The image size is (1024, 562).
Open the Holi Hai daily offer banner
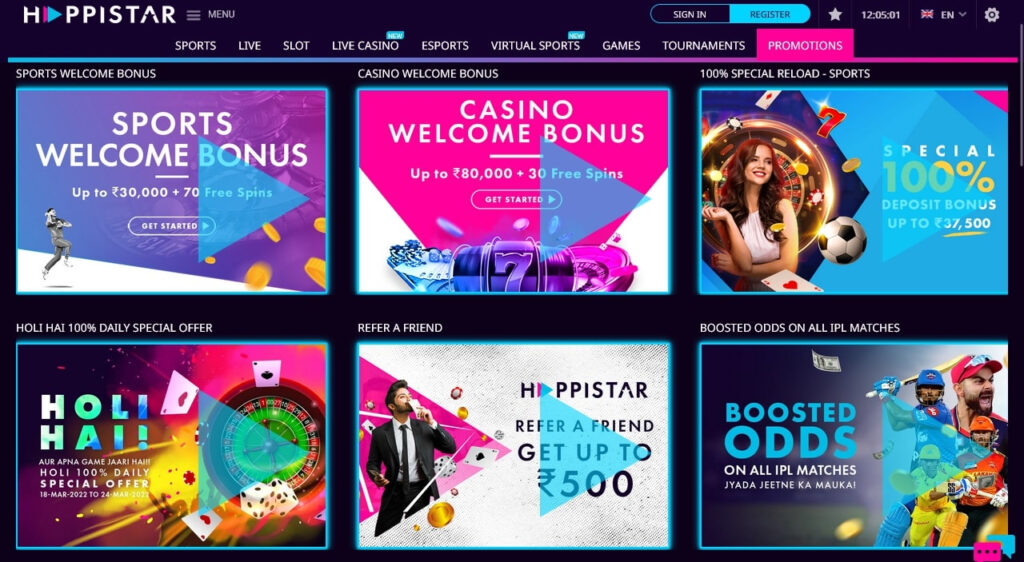coord(171,445)
